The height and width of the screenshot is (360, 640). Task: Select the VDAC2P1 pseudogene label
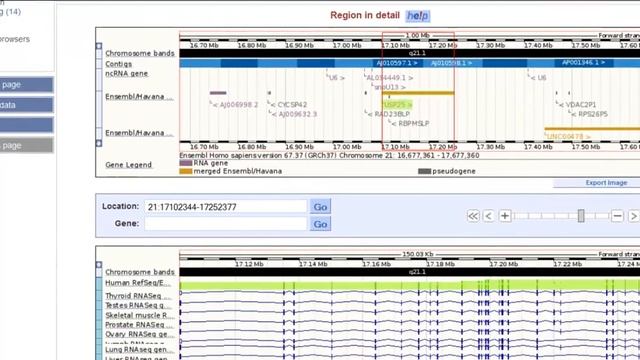(x=578, y=105)
